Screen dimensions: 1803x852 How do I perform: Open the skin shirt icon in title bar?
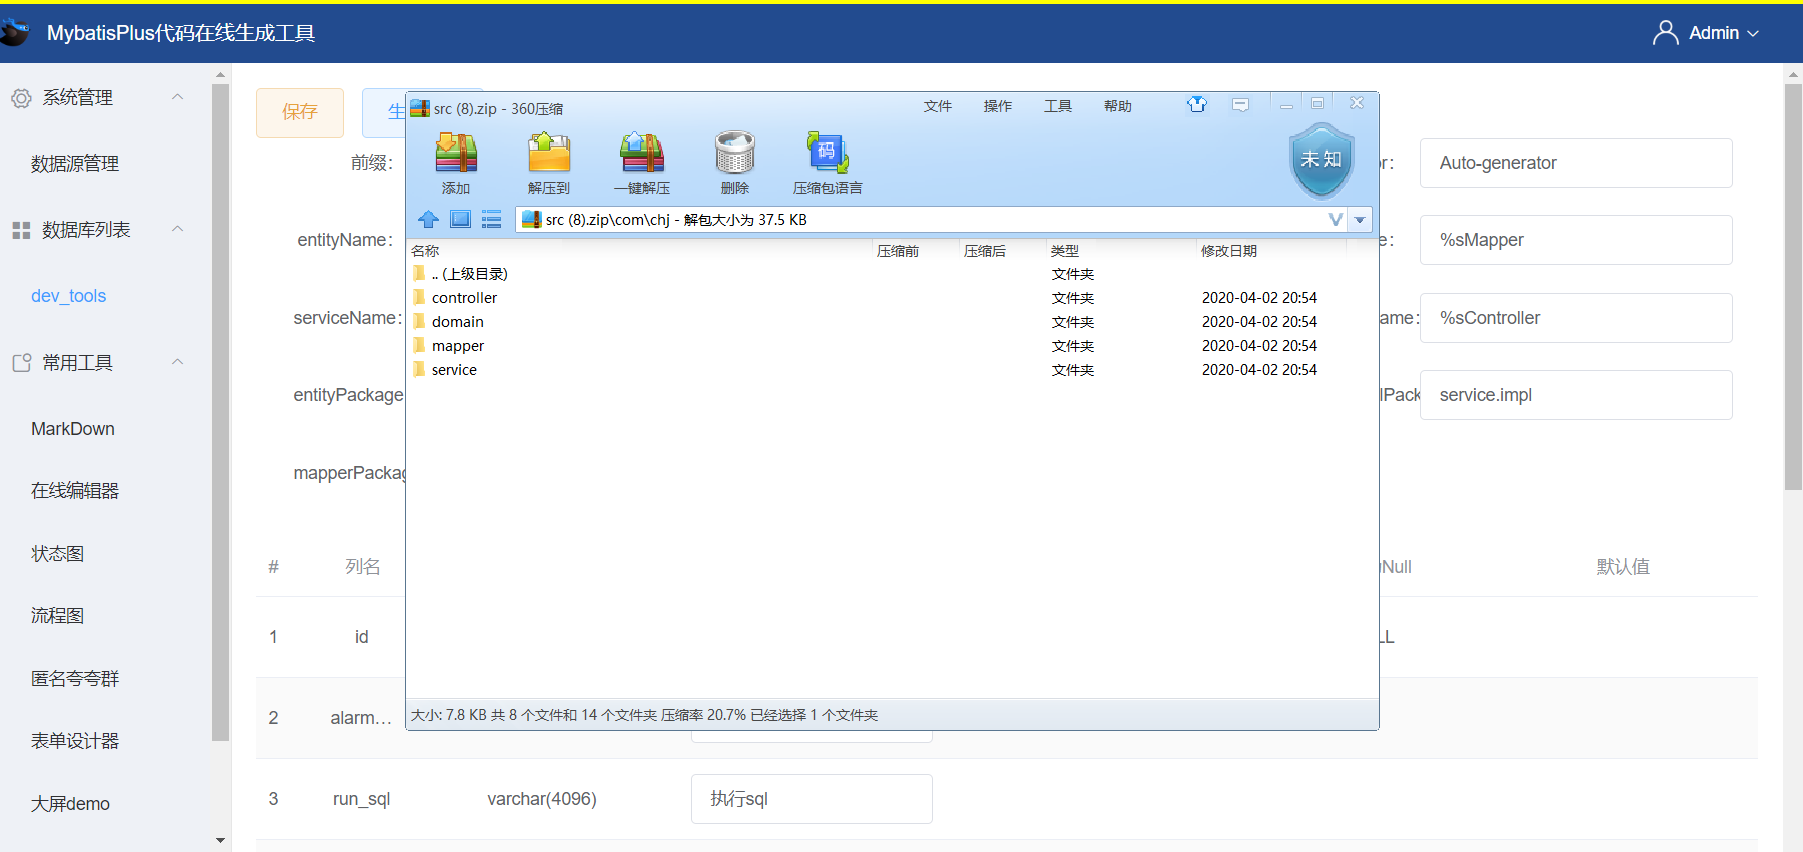tap(1197, 104)
